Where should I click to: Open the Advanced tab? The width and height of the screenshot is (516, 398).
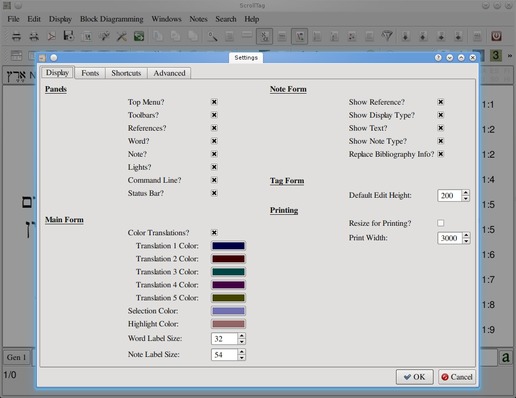pos(169,73)
